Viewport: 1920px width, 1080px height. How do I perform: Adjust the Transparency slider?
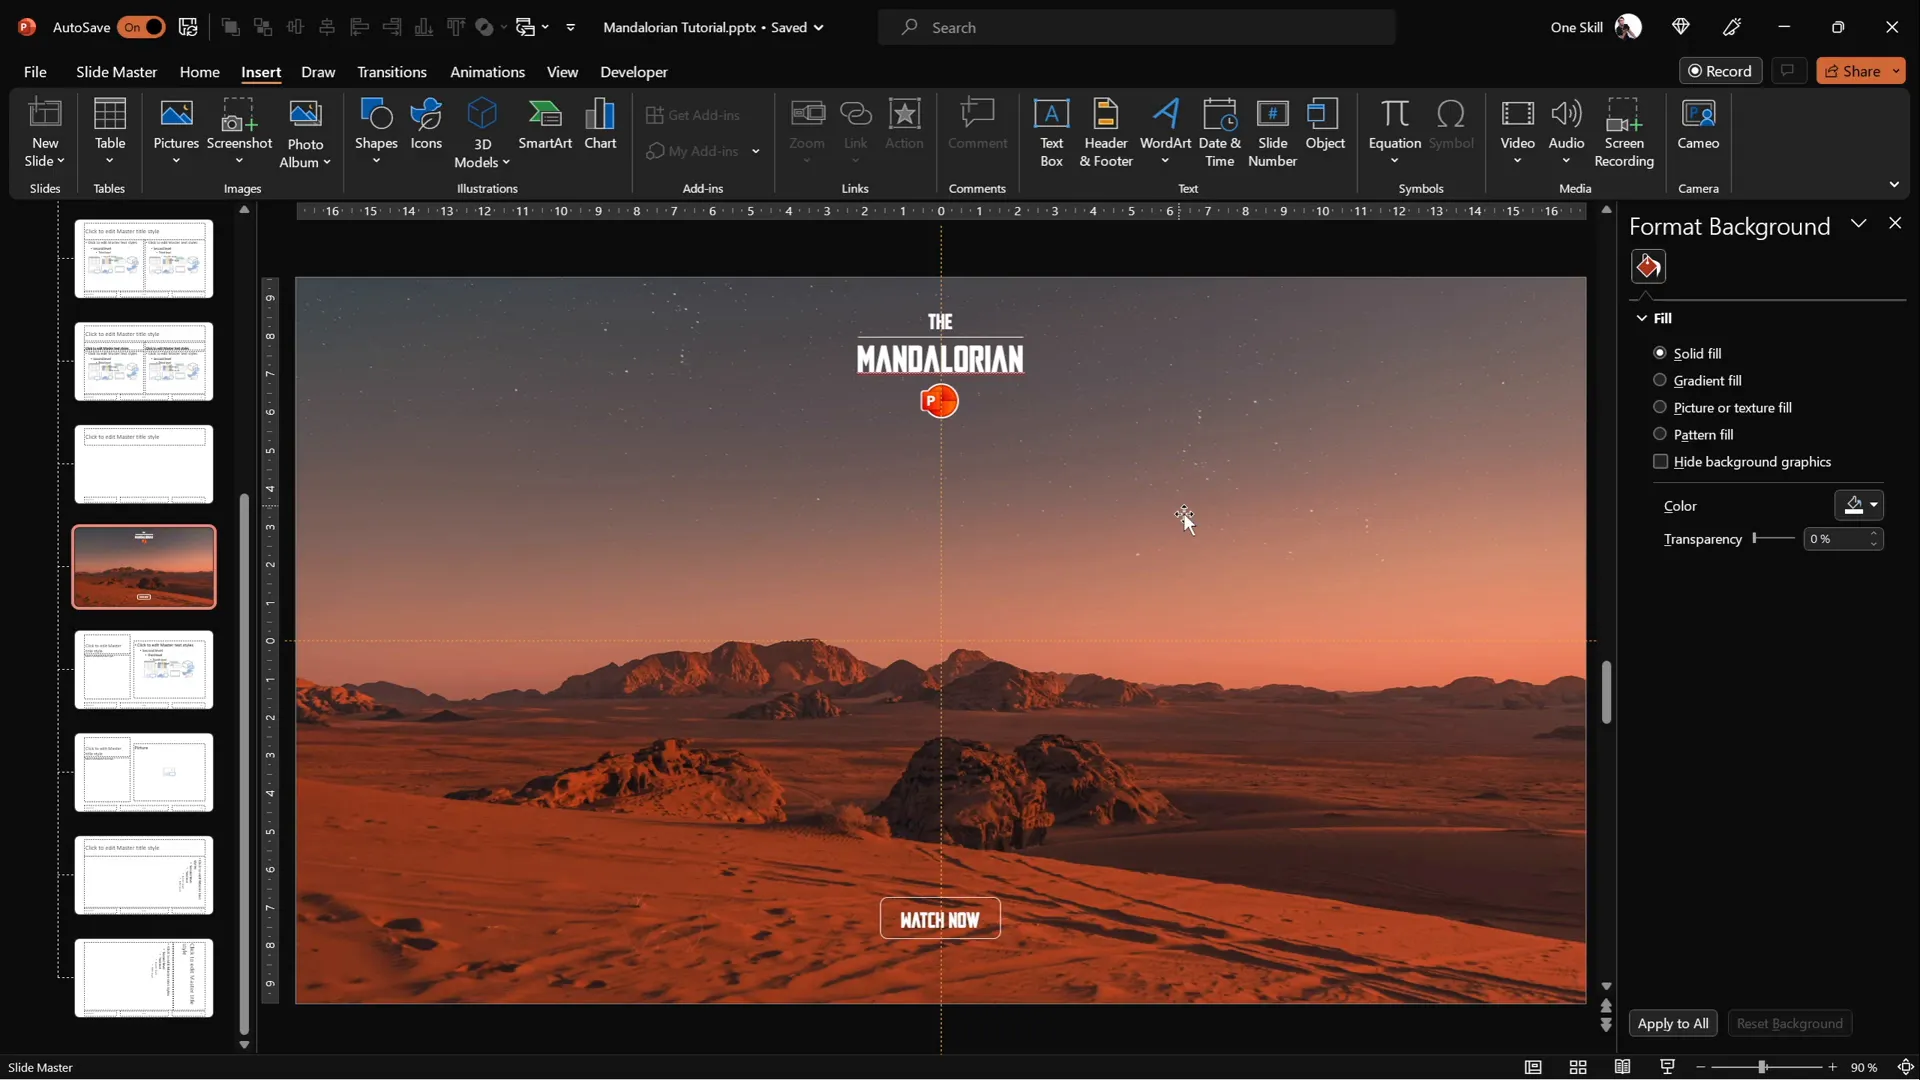tap(1774, 538)
